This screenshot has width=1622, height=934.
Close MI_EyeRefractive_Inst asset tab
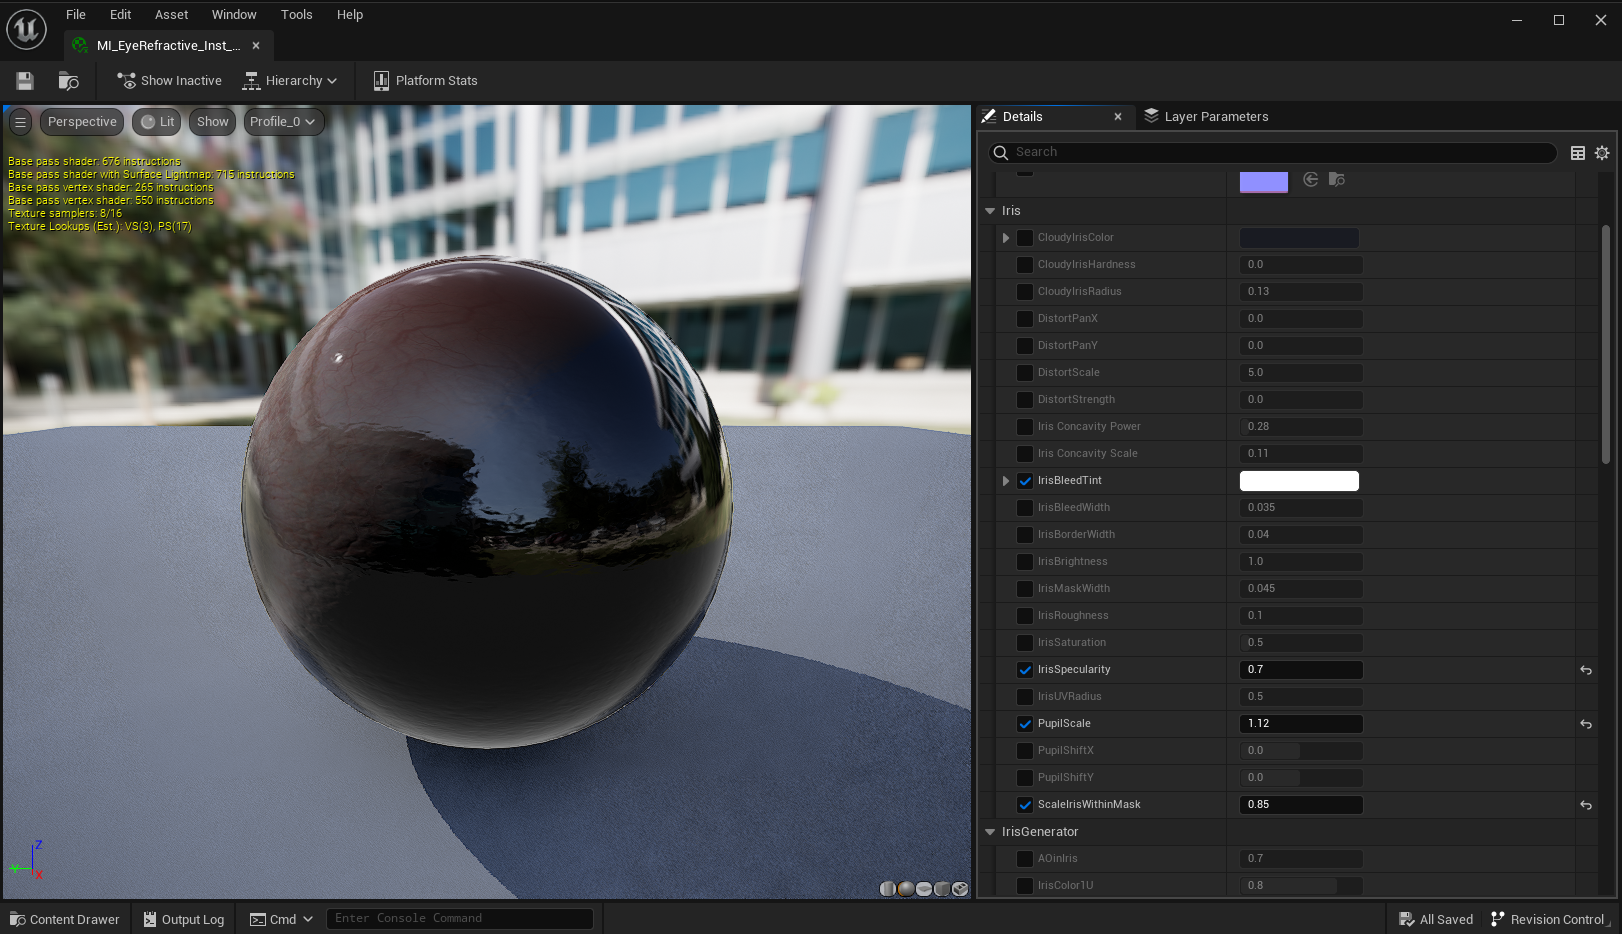(256, 46)
